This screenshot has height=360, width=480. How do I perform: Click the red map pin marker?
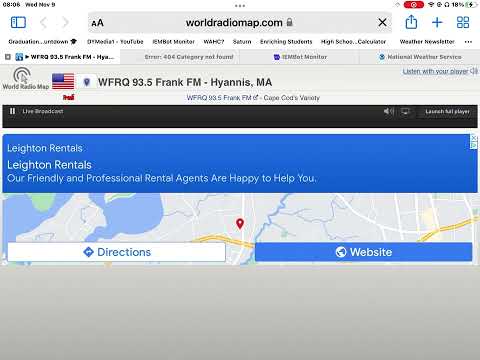point(240,223)
